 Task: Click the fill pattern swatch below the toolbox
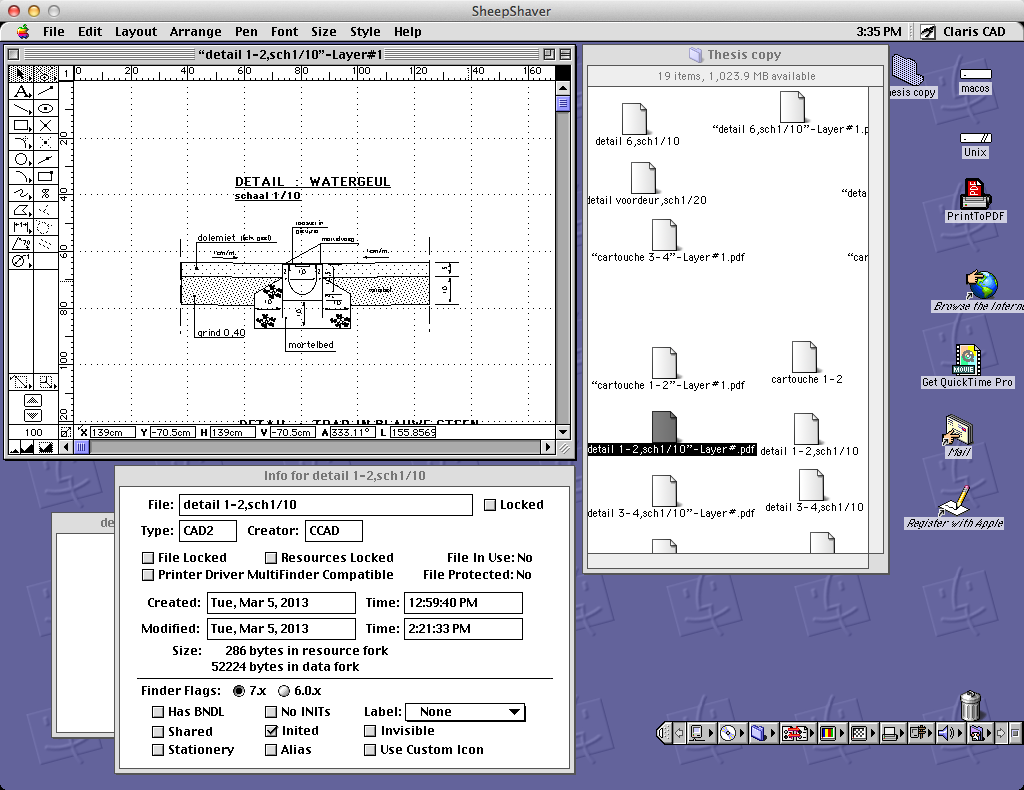click(x=45, y=447)
